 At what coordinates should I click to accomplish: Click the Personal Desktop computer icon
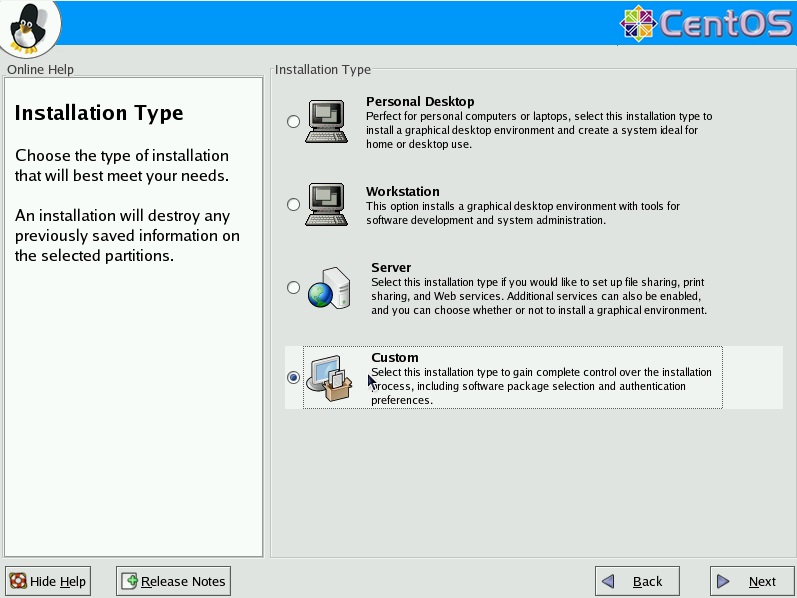click(x=327, y=121)
